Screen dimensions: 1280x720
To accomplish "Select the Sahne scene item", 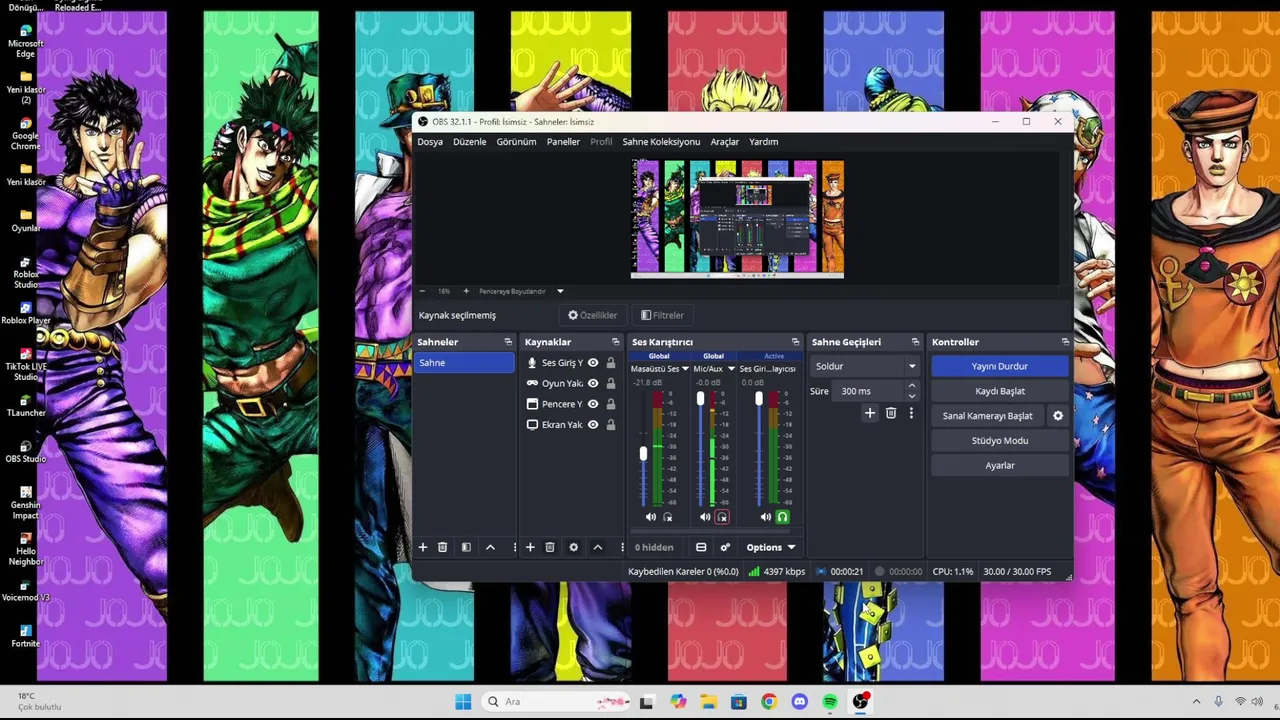I will 465,363.
